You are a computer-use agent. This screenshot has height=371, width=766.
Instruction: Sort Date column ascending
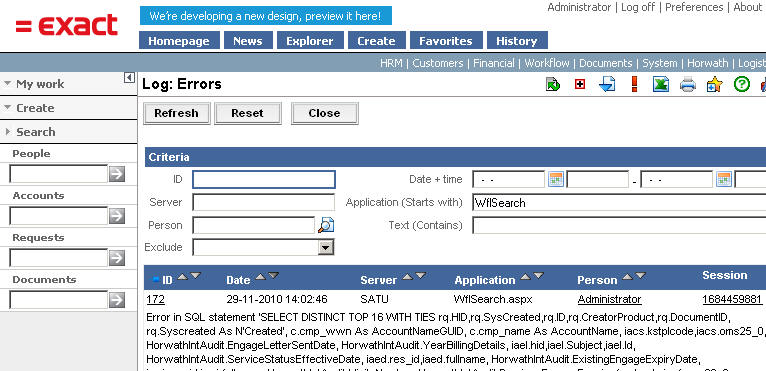[260, 276]
